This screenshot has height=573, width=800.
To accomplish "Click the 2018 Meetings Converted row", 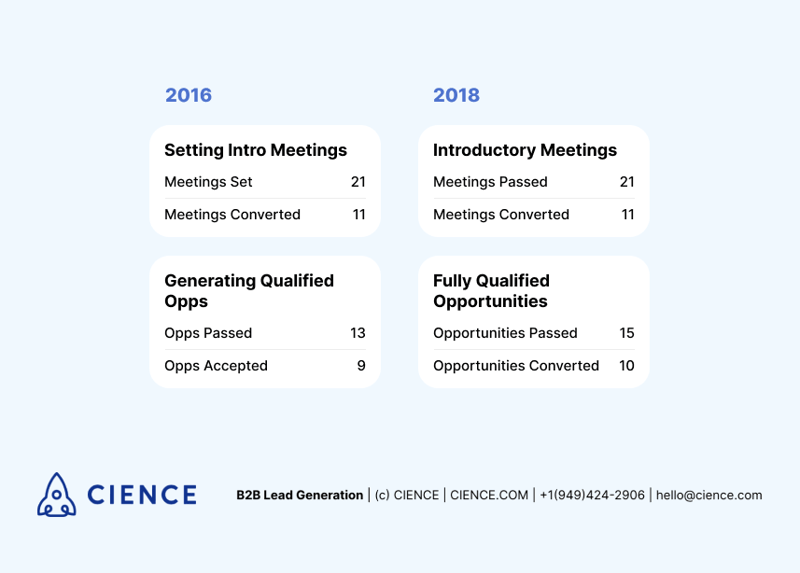I will (x=534, y=214).
